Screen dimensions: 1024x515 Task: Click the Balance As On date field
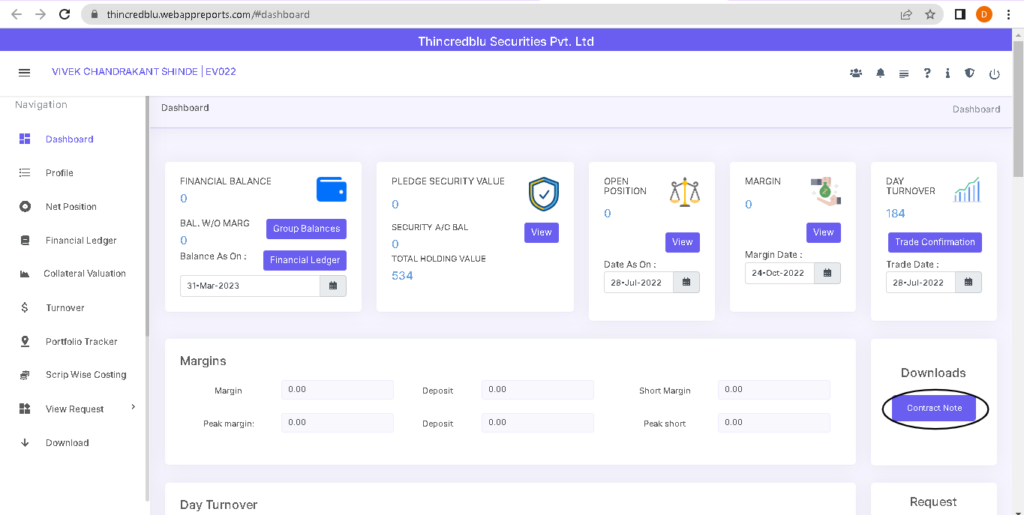tap(250, 286)
